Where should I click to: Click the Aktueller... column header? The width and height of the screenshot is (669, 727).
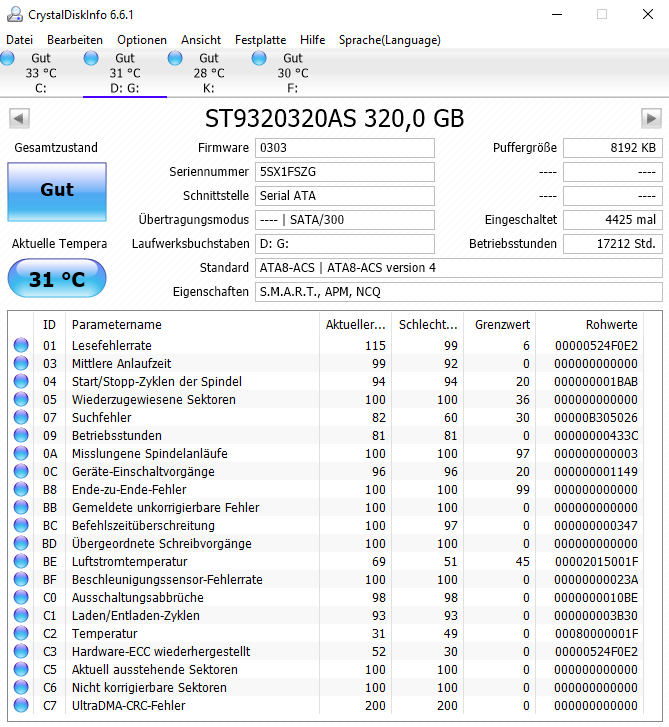[x=356, y=325]
